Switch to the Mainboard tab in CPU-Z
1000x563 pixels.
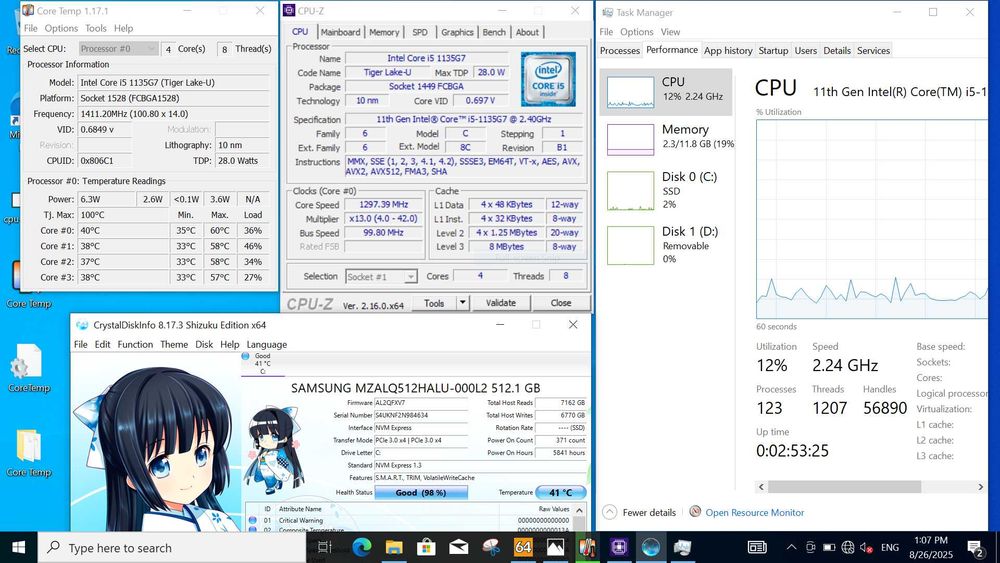click(x=341, y=33)
